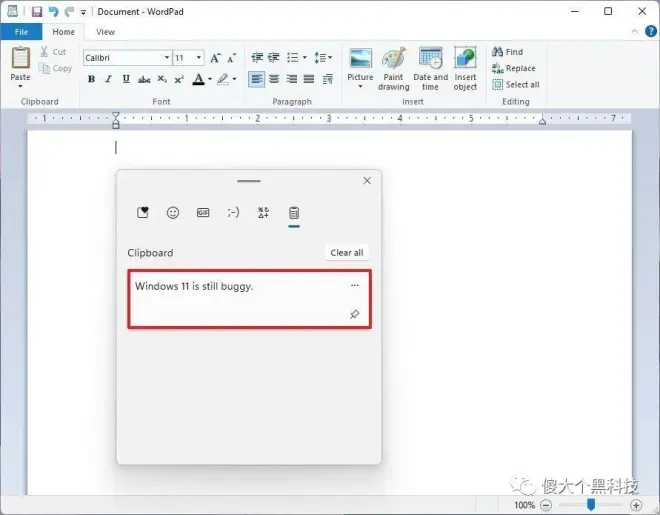Zoom in with the plus button

(636, 504)
